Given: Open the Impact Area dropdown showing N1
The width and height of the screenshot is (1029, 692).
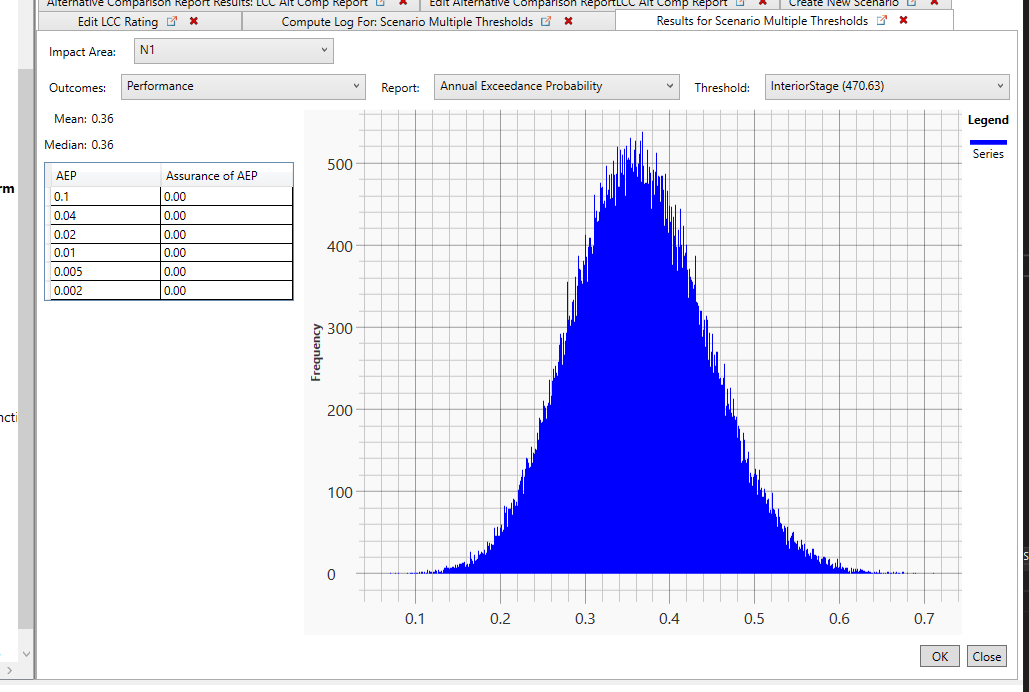Looking at the screenshot, I should click(323, 50).
